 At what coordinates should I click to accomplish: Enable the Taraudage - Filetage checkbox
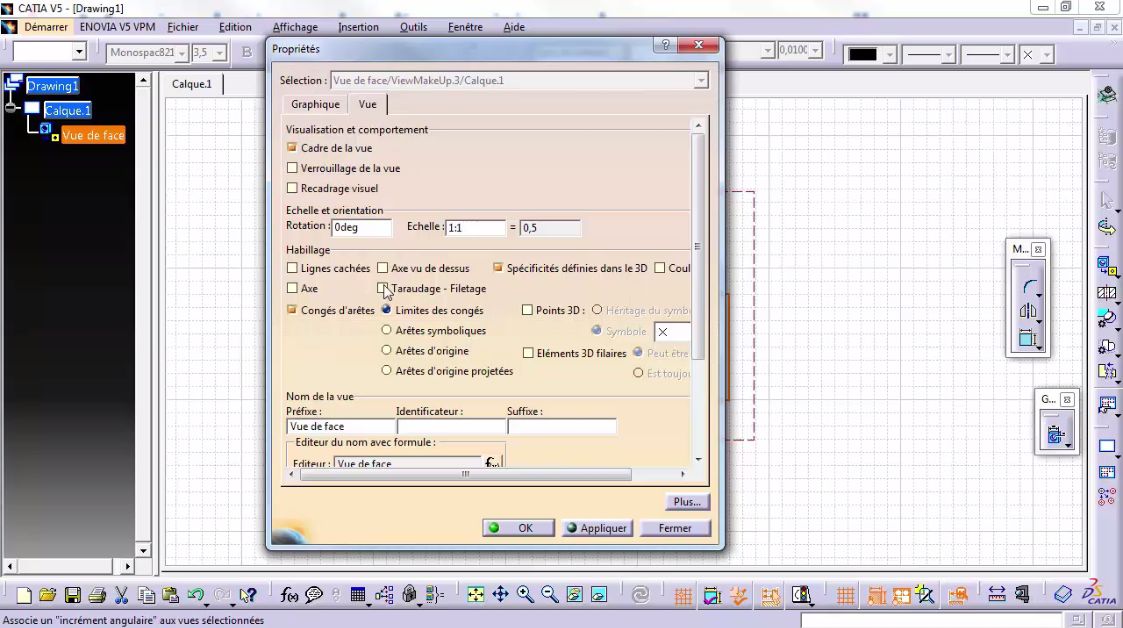pyautogui.click(x=384, y=288)
